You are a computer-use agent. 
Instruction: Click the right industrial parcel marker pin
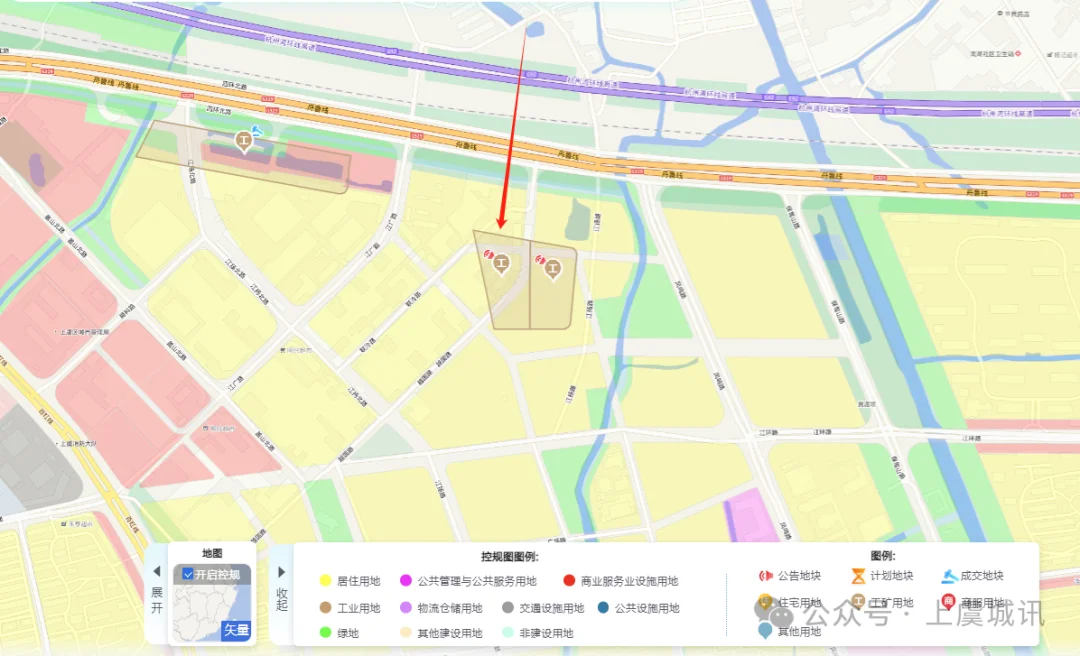[x=552, y=269]
